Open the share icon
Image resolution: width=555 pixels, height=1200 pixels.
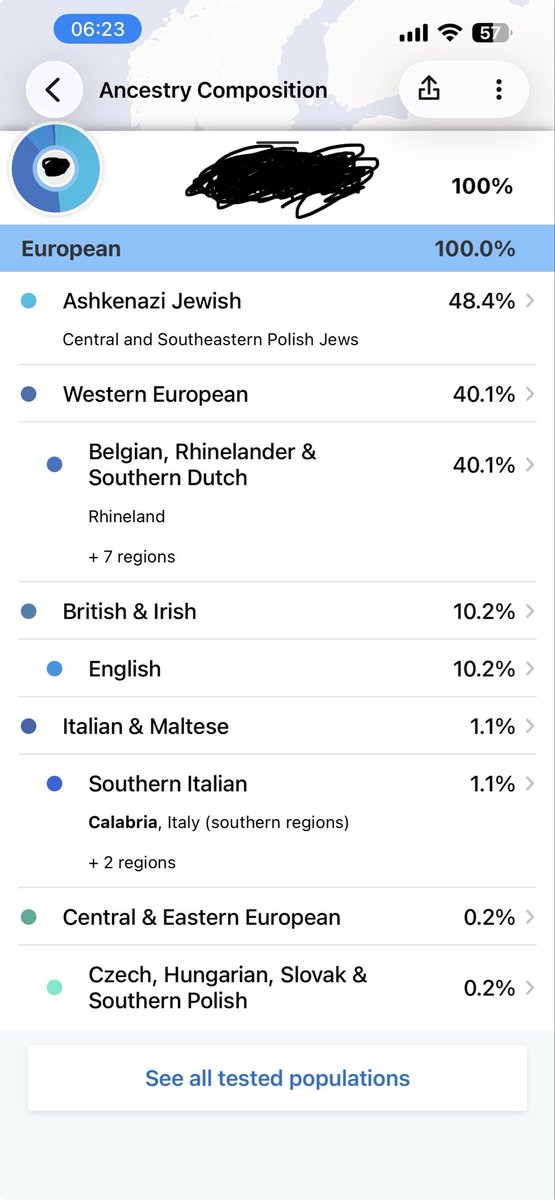[x=428, y=90]
